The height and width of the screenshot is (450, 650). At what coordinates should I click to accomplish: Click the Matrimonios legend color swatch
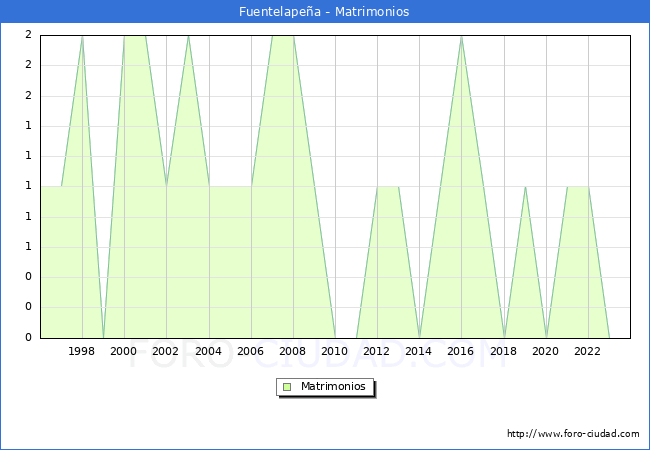pos(287,387)
